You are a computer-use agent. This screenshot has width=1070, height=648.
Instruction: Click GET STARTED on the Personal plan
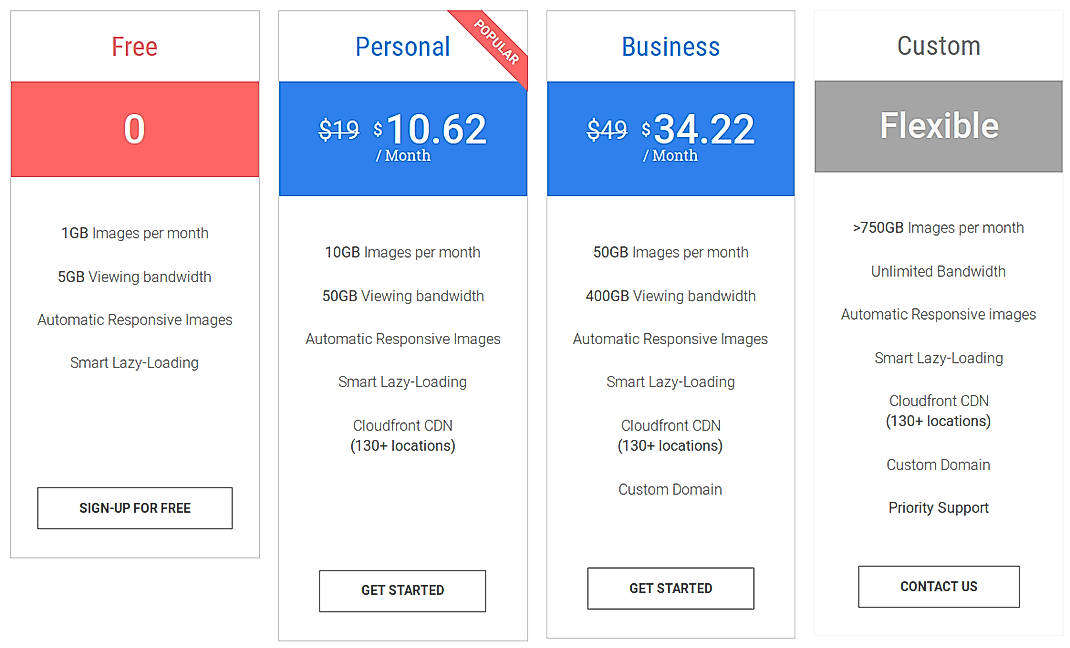pyautogui.click(x=402, y=591)
